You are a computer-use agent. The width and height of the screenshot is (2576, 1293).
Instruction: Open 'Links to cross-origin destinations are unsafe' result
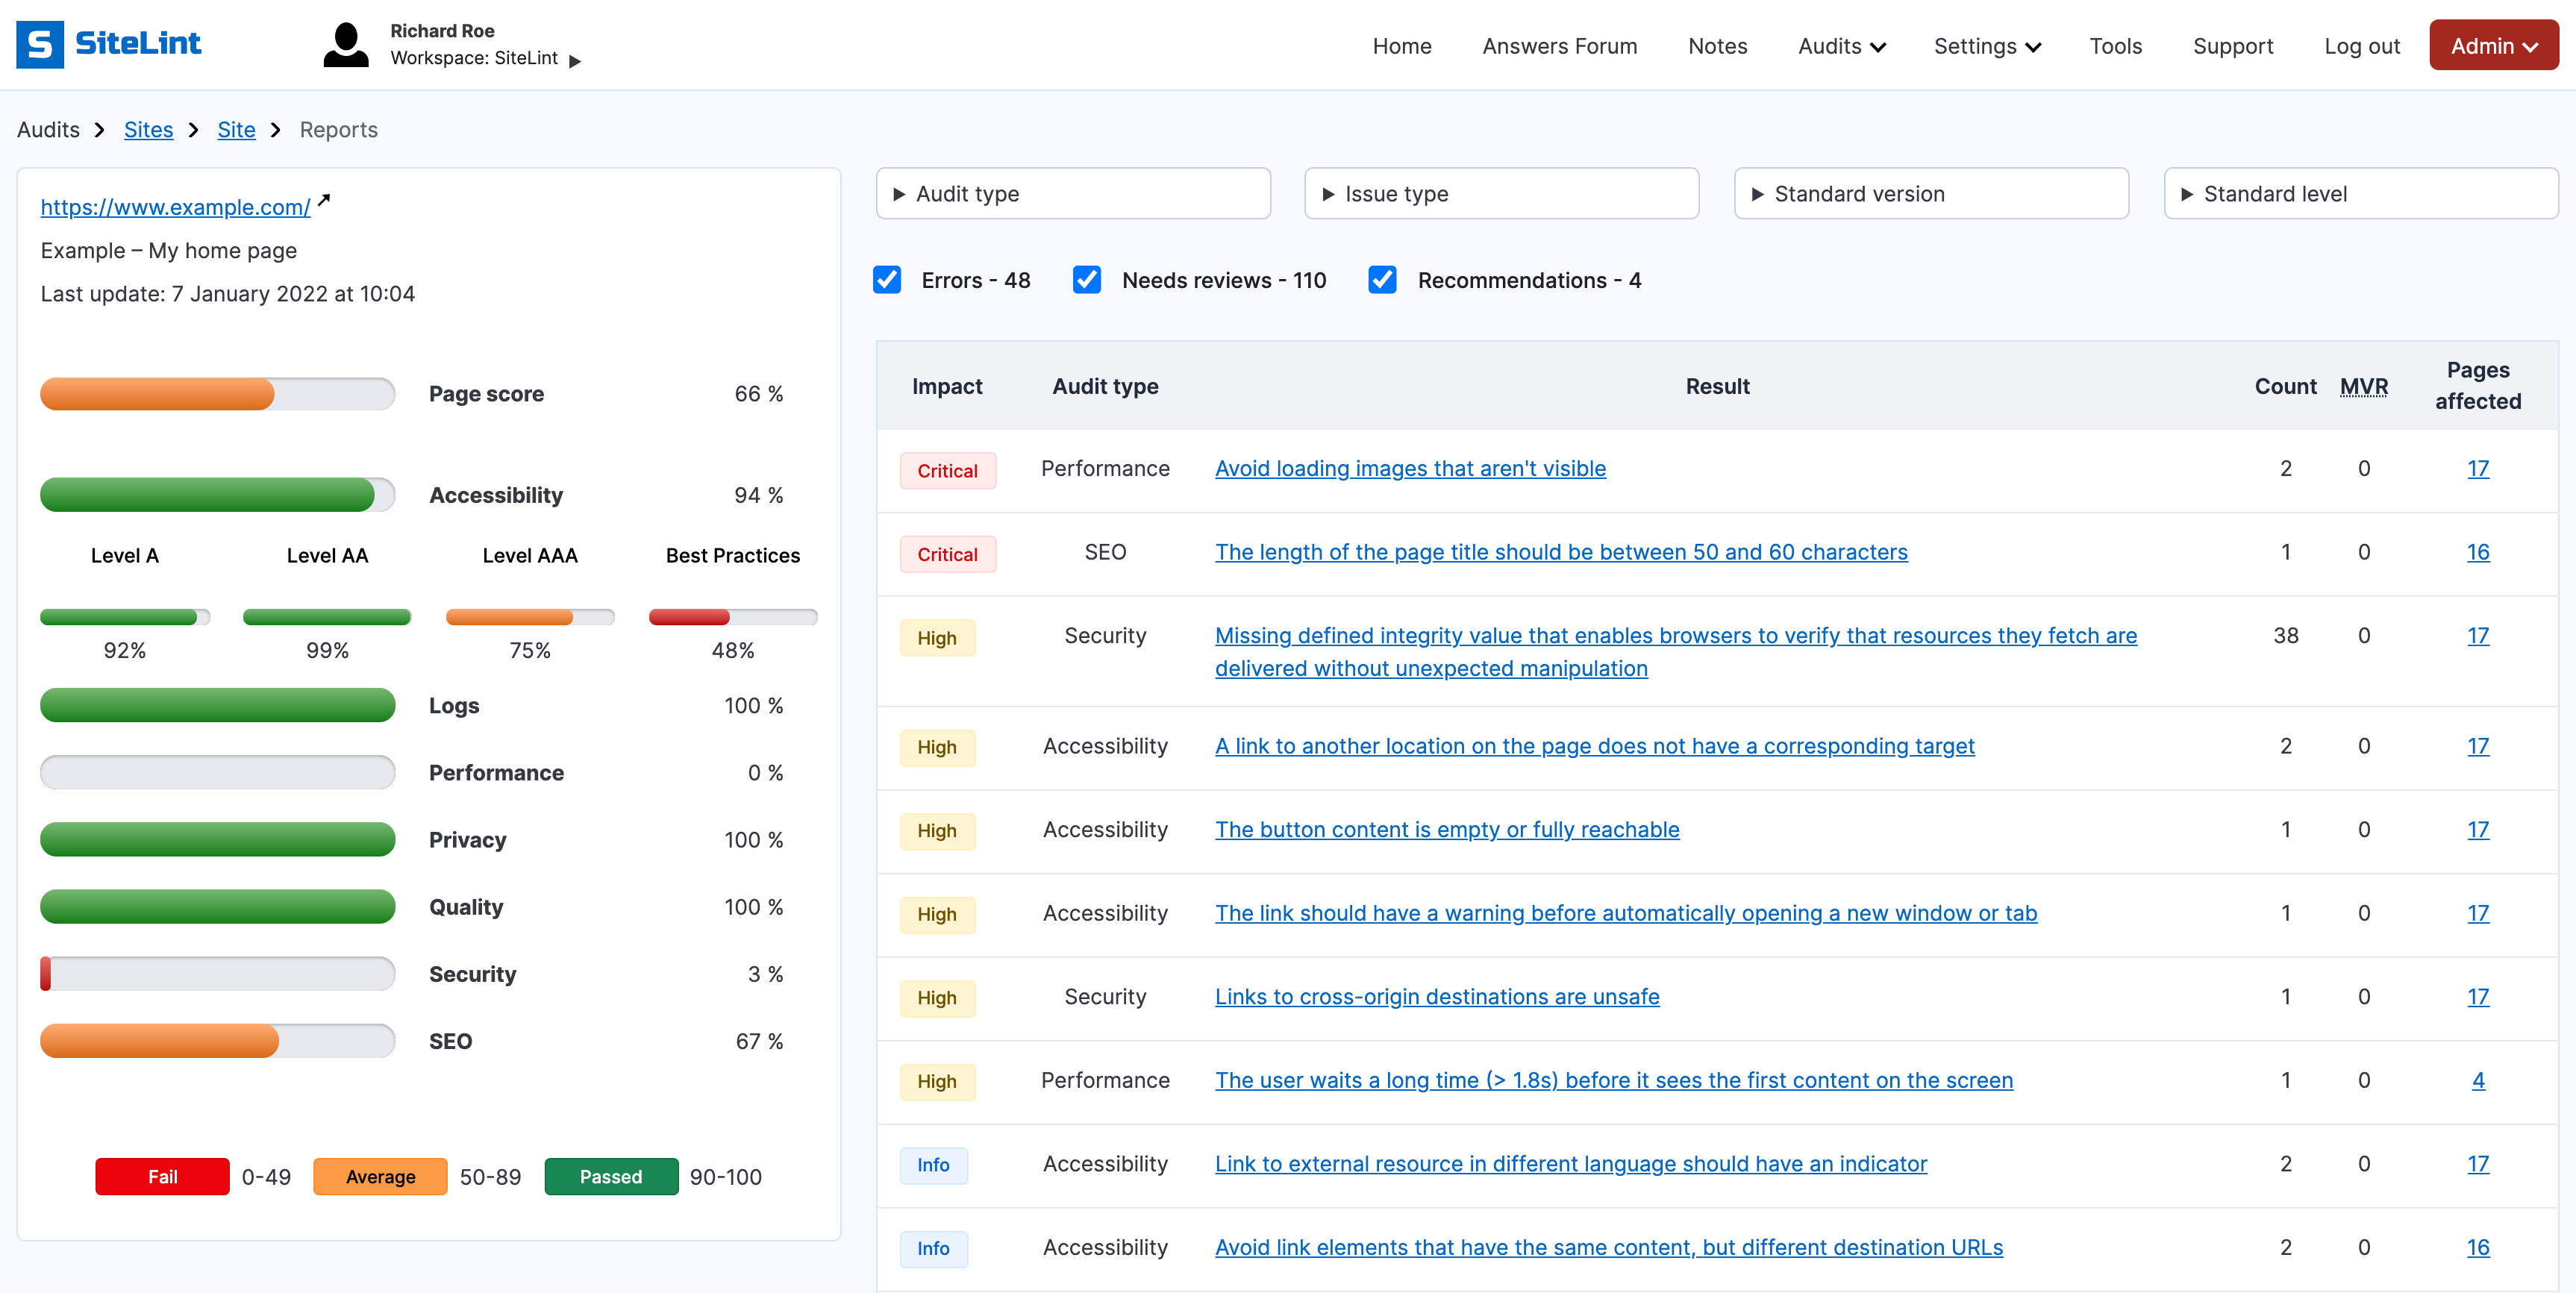point(1437,997)
